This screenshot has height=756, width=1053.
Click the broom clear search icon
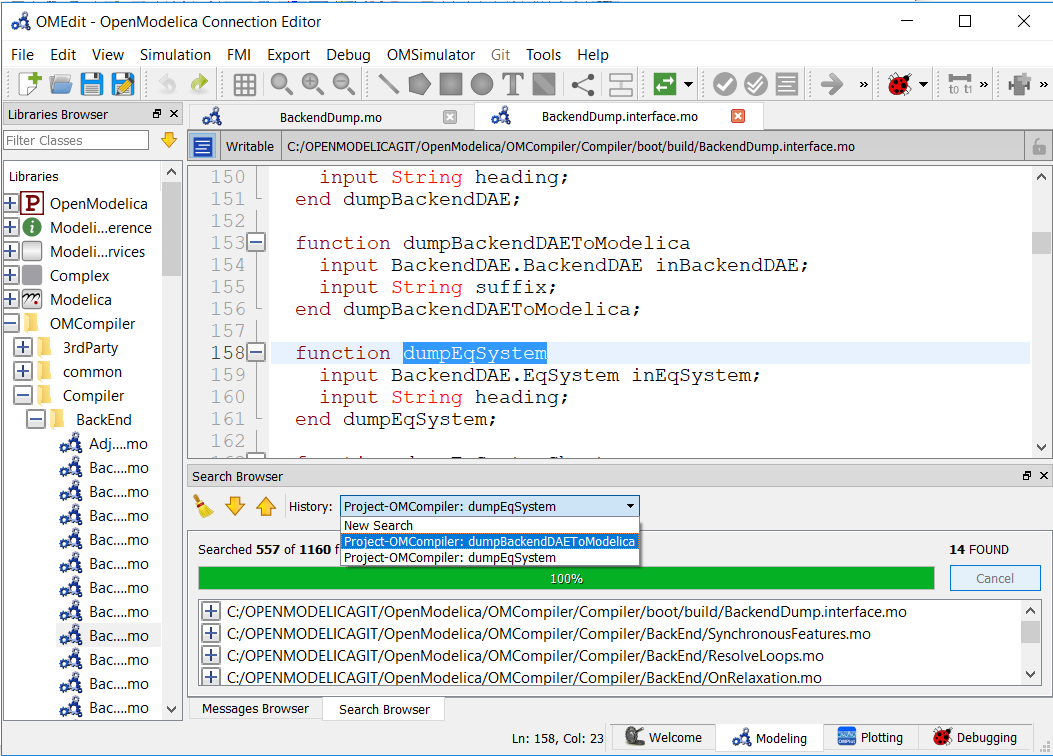[x=204, y=506]
